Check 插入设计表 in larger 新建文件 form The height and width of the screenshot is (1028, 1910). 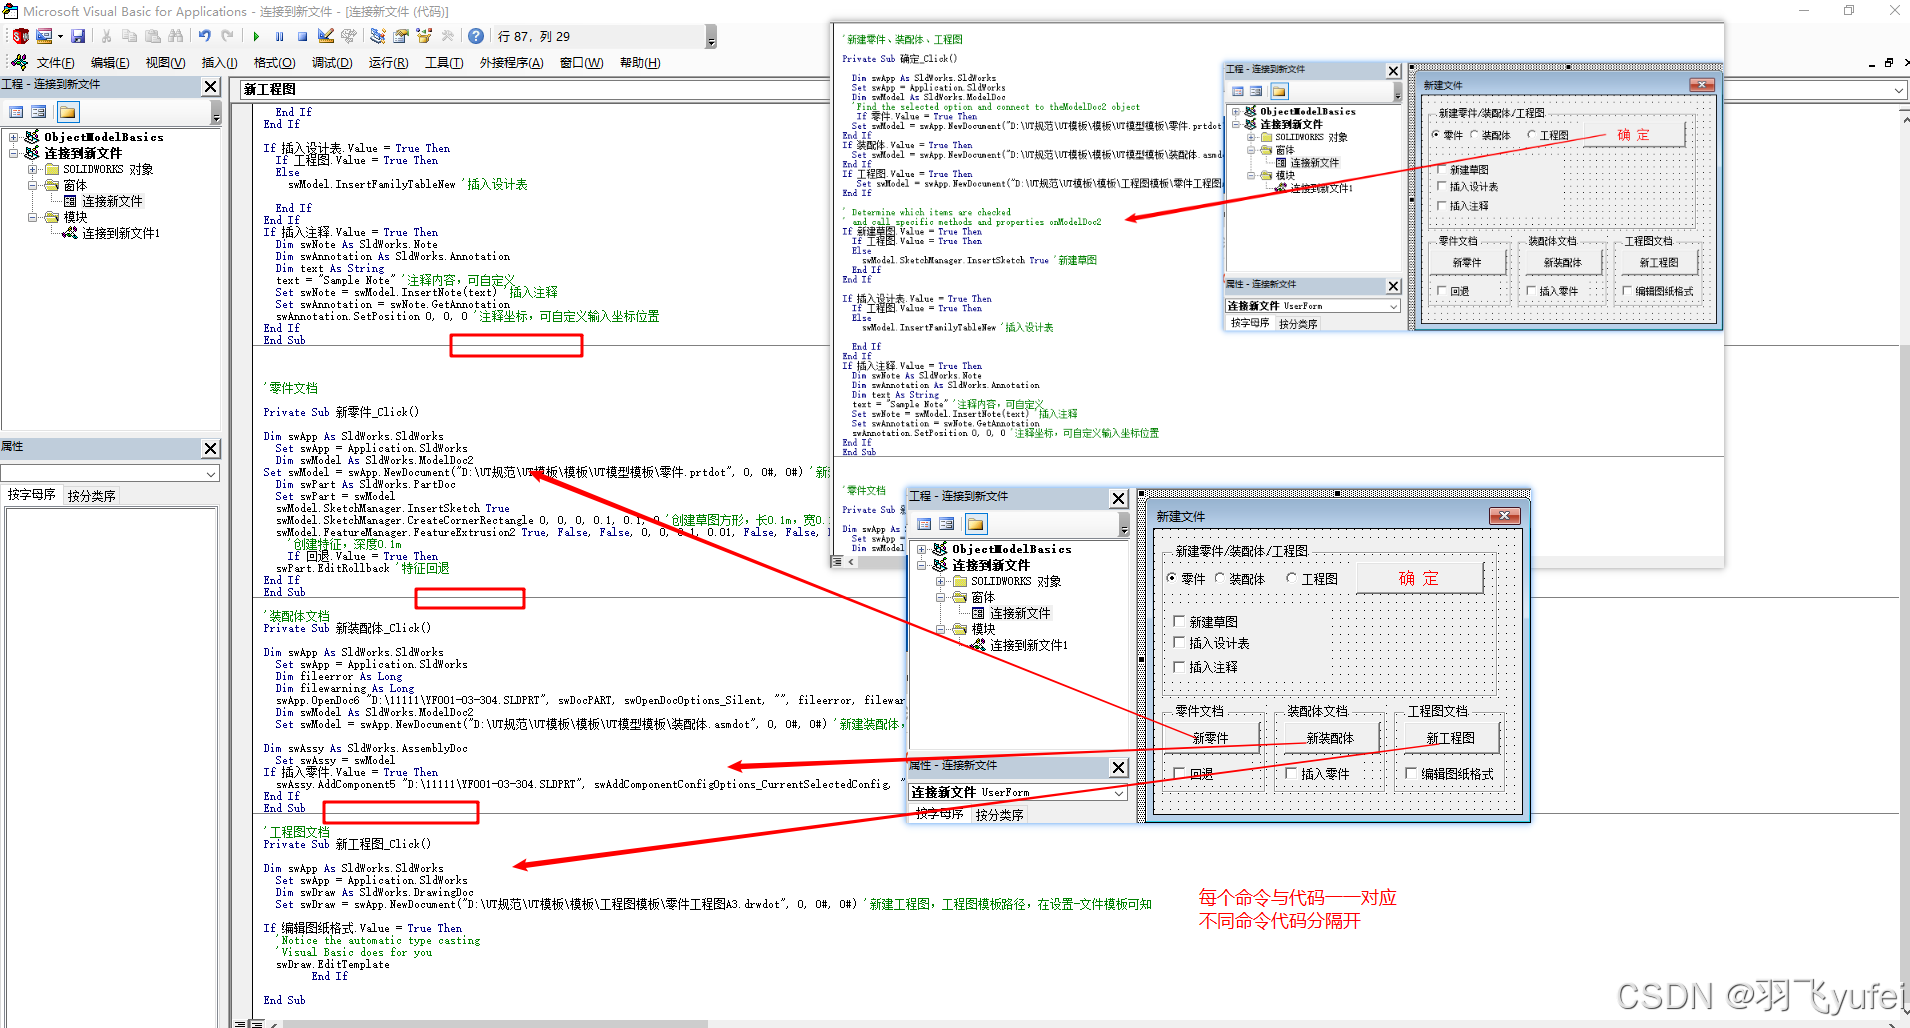(x=1211, y=643)
